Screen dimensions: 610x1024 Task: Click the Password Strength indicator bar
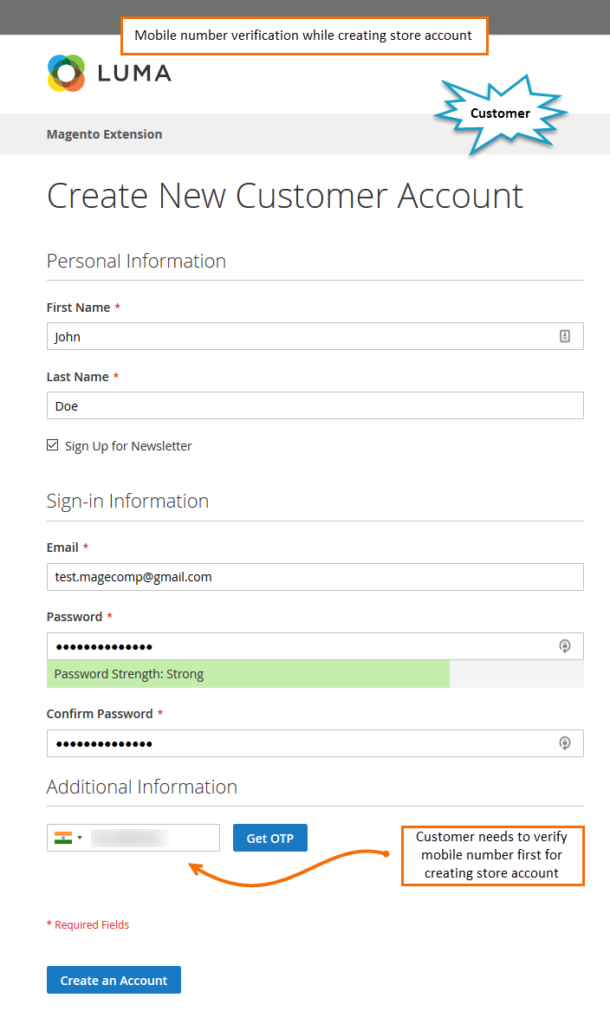tap(315, 674)
